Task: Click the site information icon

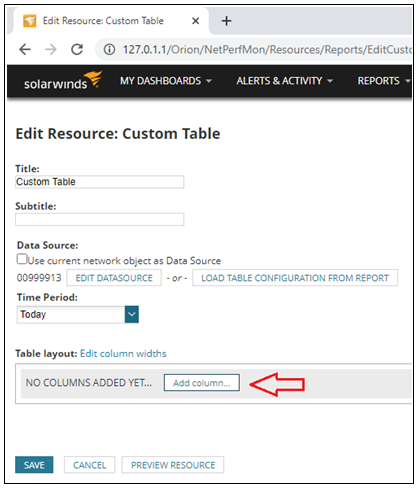Action: [x=109, y=50]
